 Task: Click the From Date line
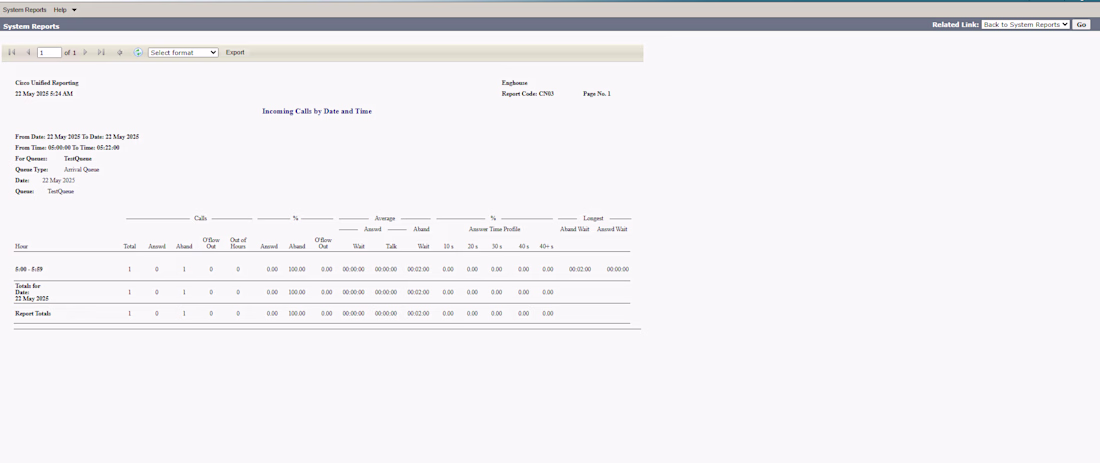[x=77, y=137]
